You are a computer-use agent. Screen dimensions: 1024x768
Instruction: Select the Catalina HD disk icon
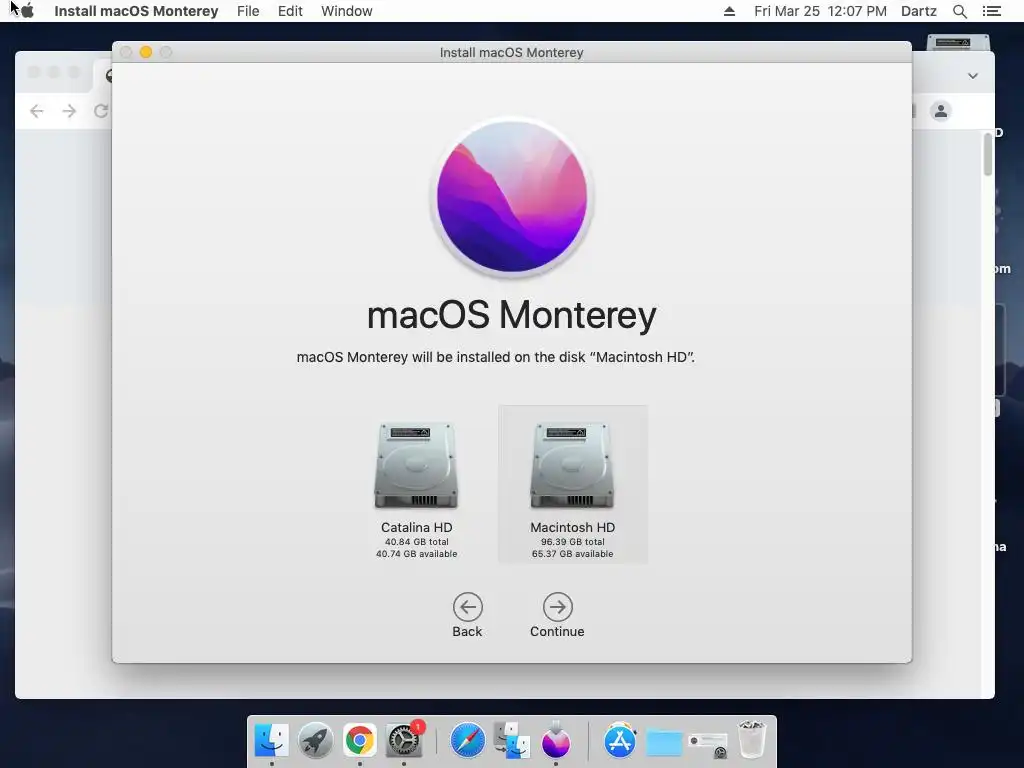(x=416, y=466)
